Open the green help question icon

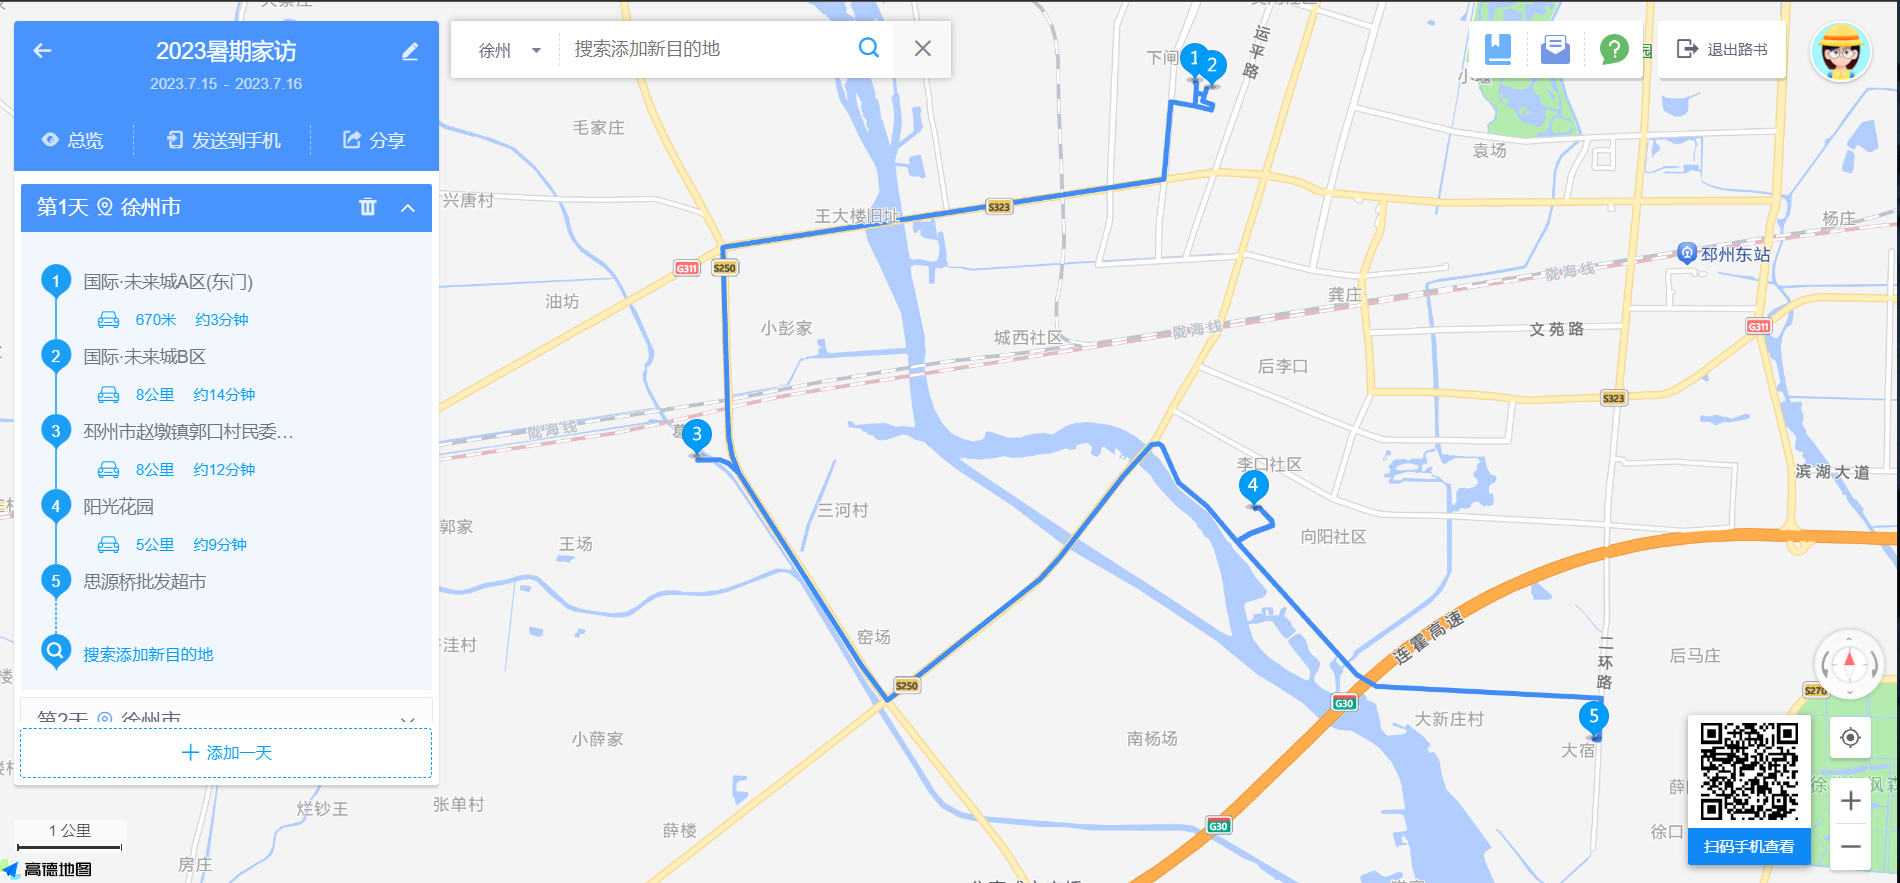1614,49
